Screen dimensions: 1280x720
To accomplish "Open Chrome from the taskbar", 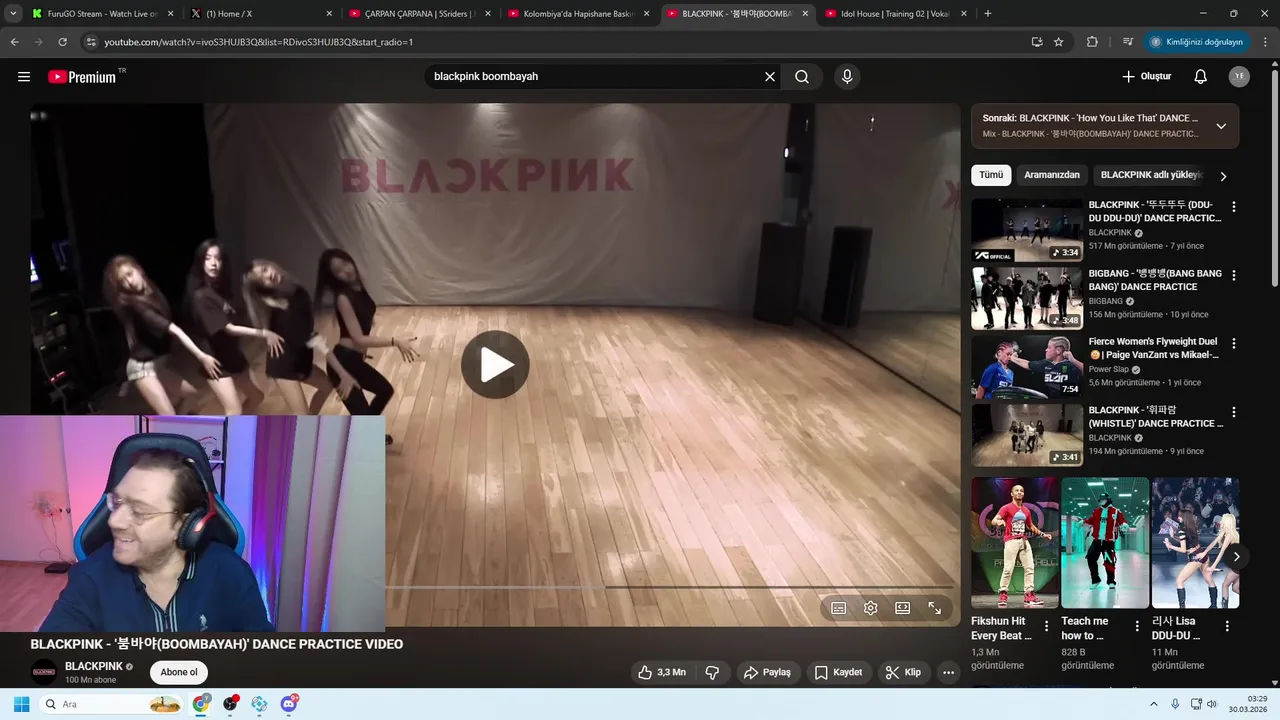I will point(201,704).
